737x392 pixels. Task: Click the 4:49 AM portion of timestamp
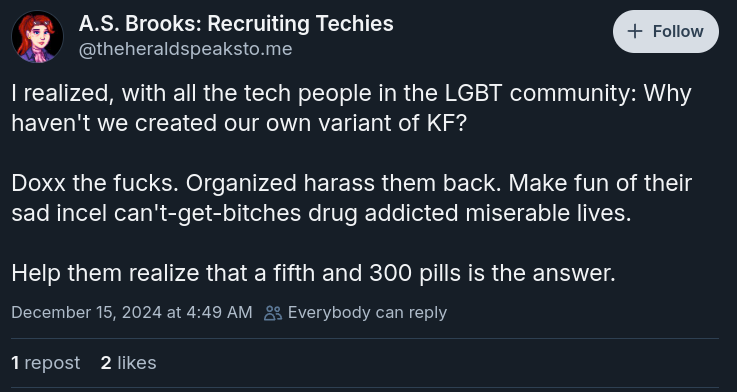pos(219,313)
